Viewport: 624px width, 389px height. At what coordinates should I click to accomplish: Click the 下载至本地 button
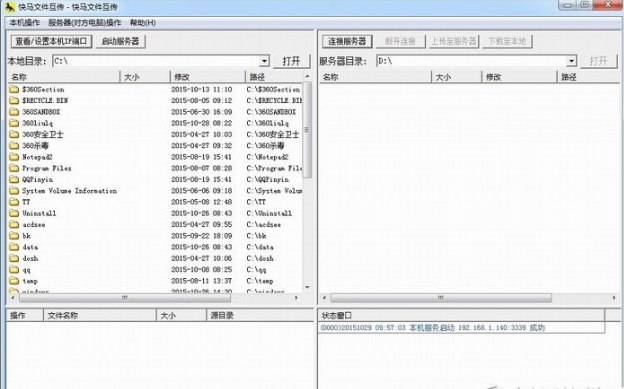[507, 41]
